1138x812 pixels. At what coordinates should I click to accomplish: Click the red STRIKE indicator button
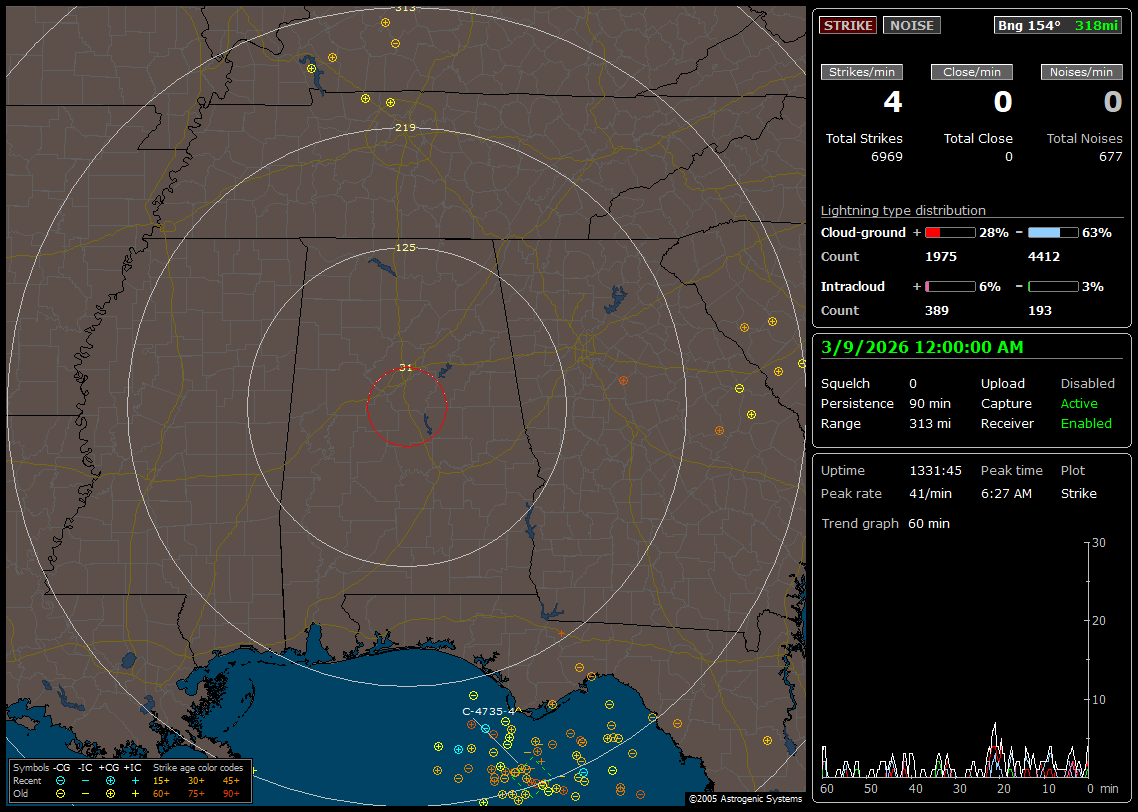point(848,25)
